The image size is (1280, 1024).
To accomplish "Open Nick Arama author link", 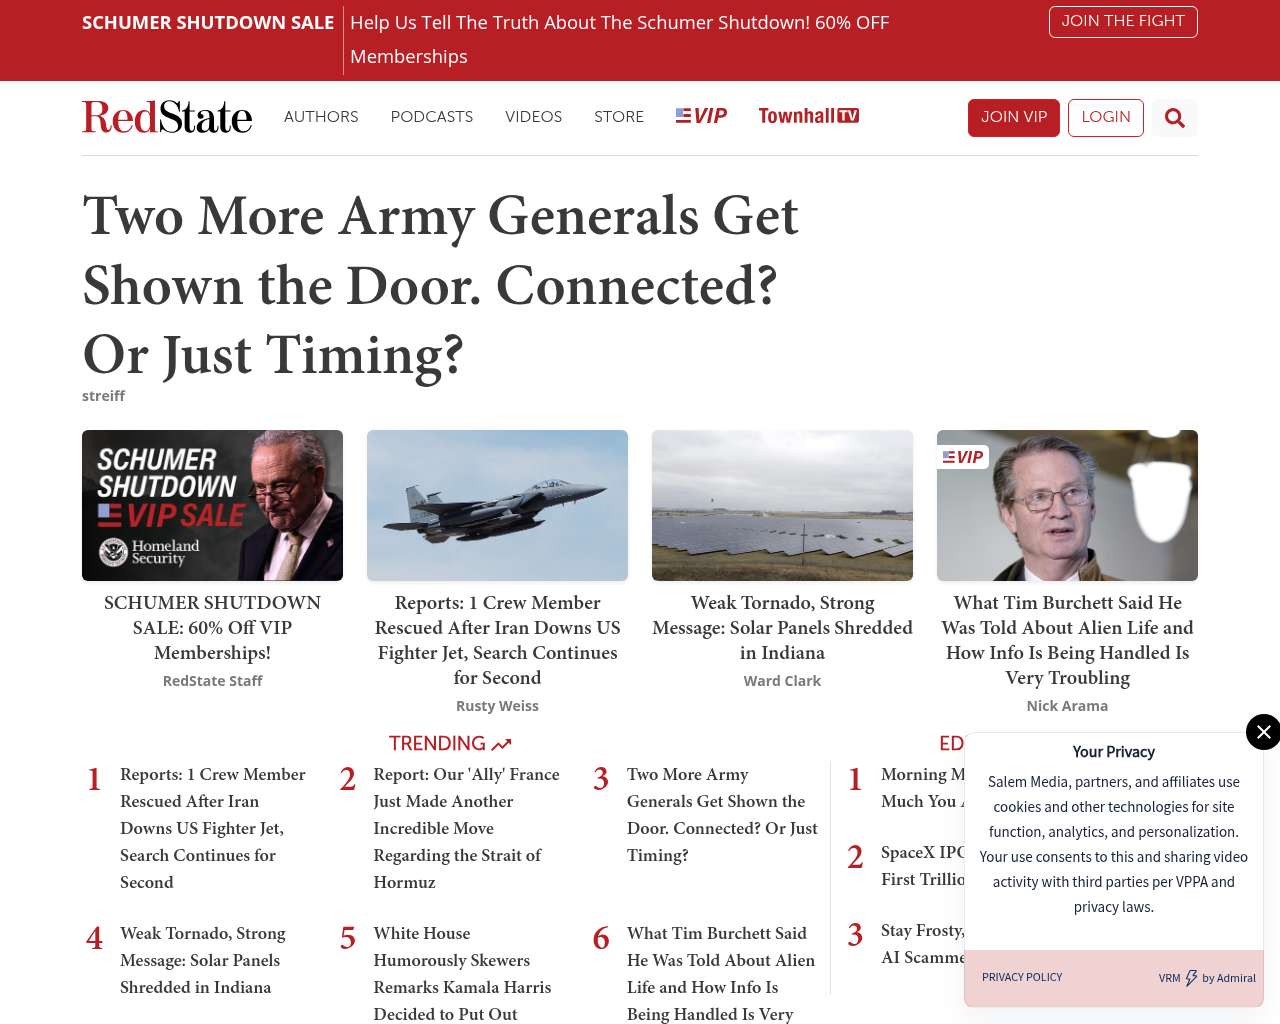I will [1067, 706].
